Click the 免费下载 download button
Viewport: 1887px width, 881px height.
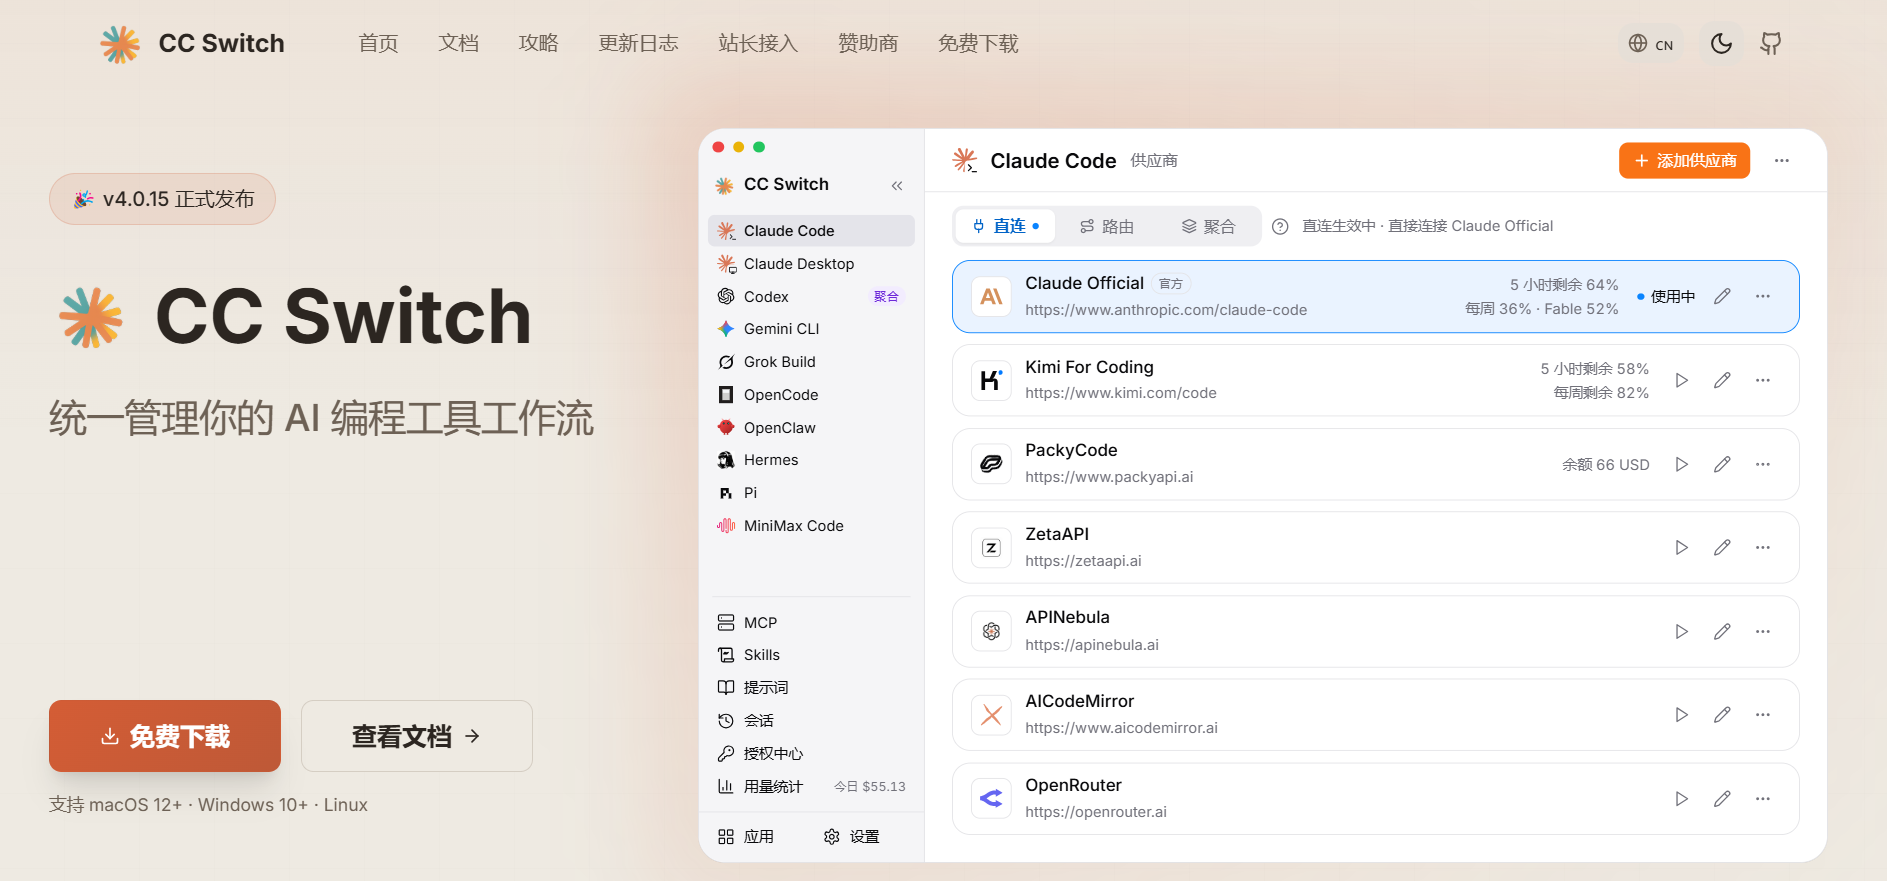[165, 736]
